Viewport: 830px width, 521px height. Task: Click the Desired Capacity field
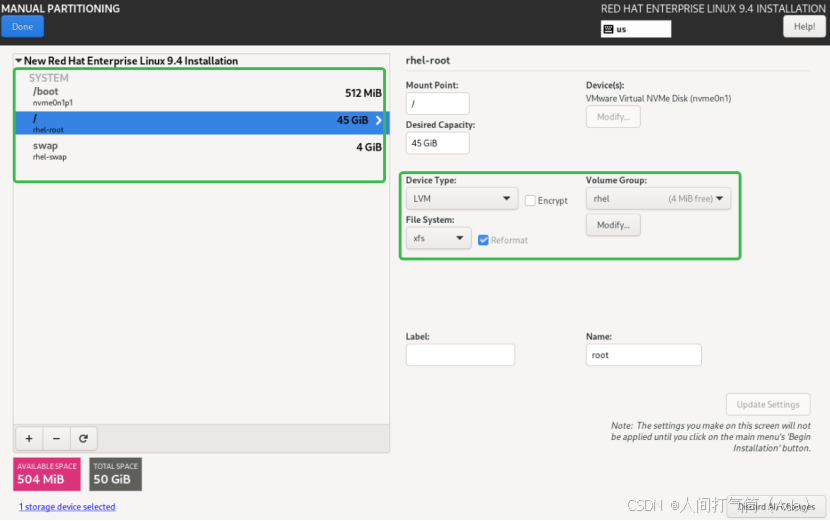pyautogui.click(x=437, y=144)
